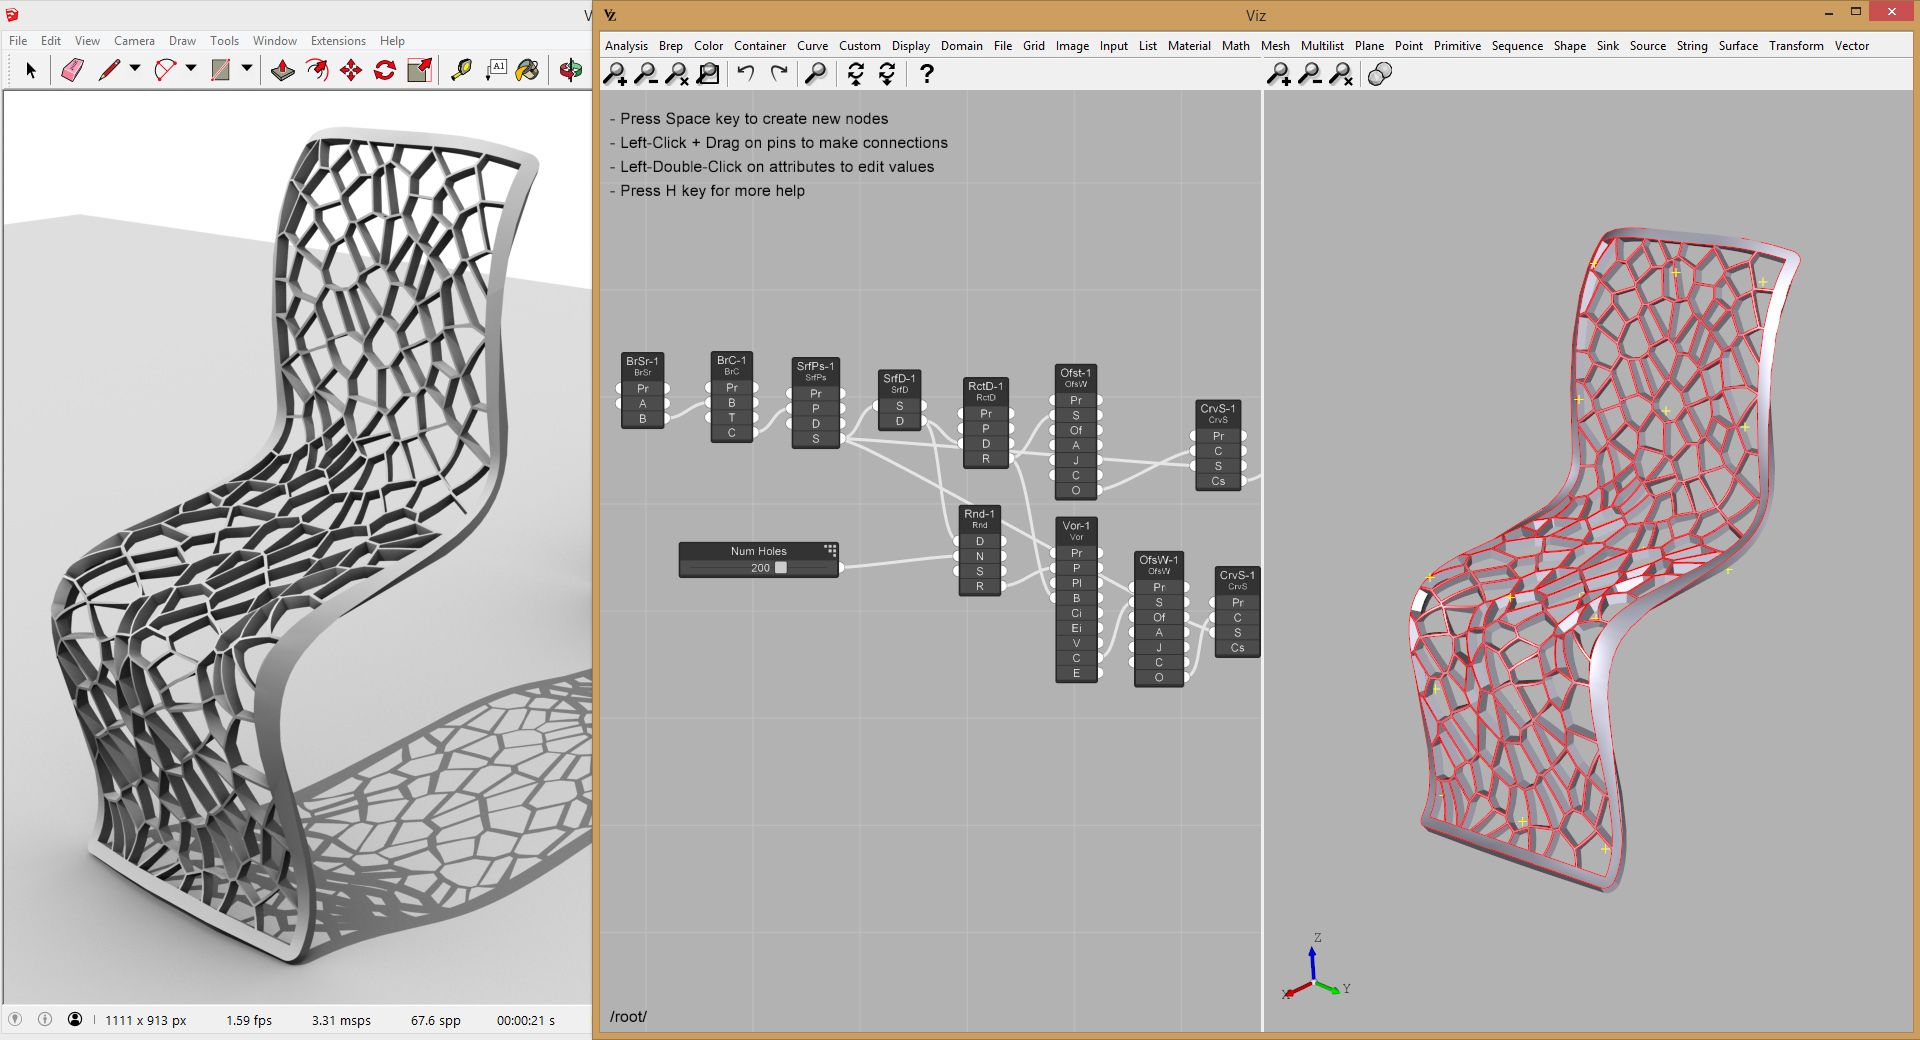Choose the Move tool
Viewport: 1920px width, 1040px height.
351,70
